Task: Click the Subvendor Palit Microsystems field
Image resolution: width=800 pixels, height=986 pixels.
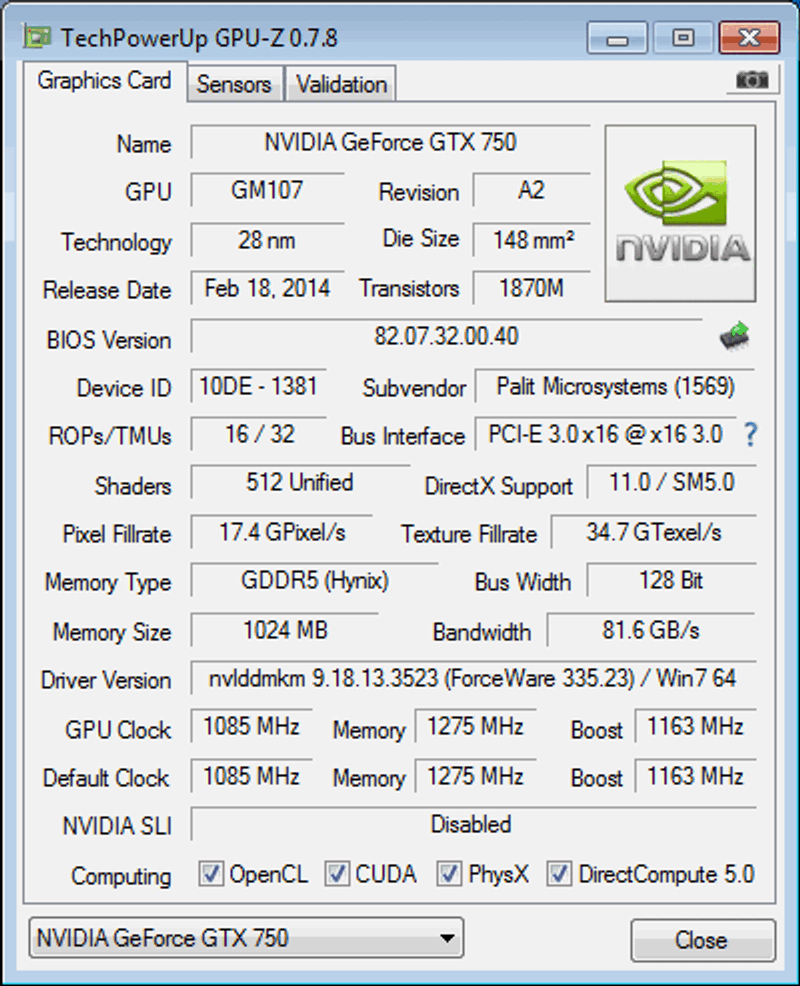Action: click(615, 387)
